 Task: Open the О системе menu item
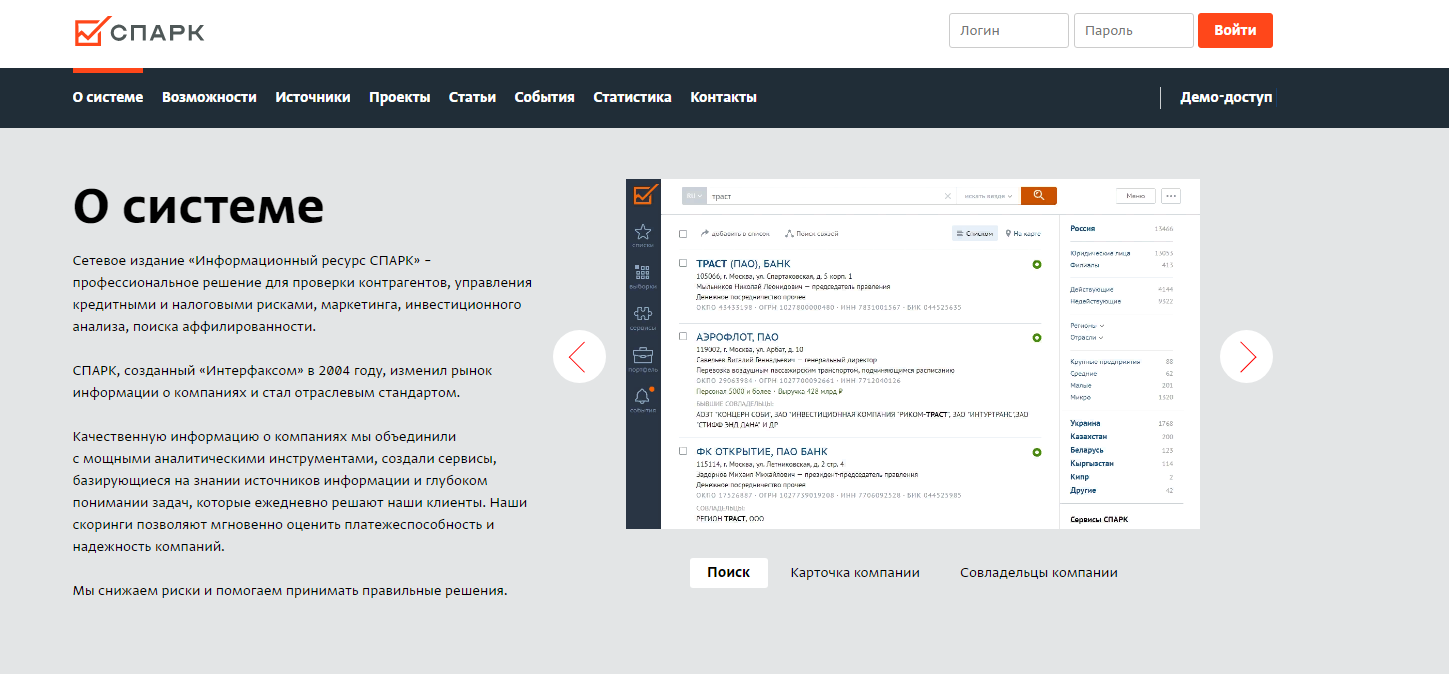click(108, 97)
